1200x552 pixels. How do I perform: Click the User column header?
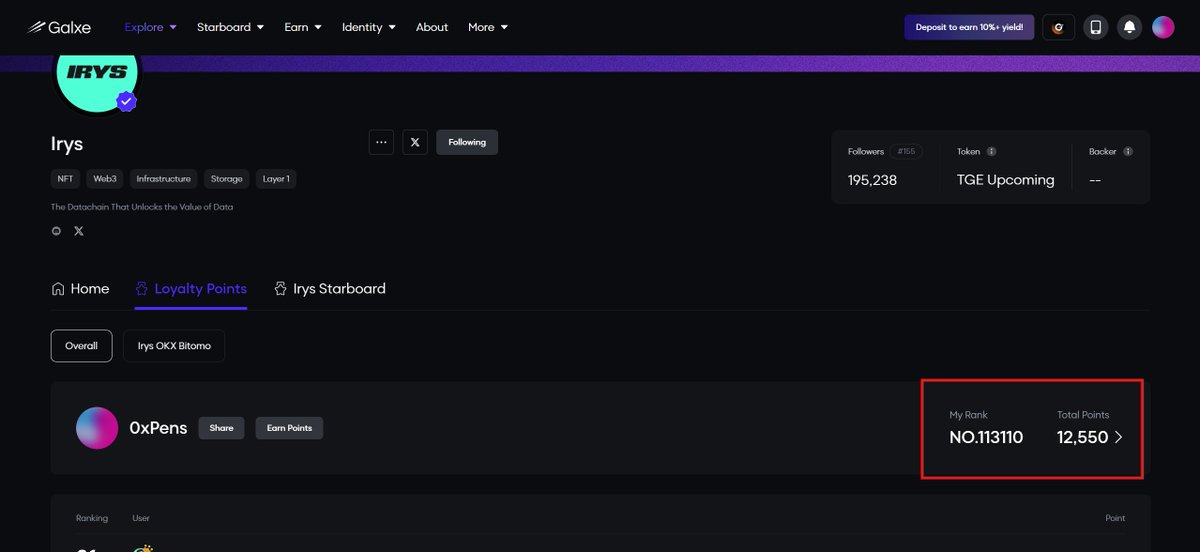tap(141, 518)
